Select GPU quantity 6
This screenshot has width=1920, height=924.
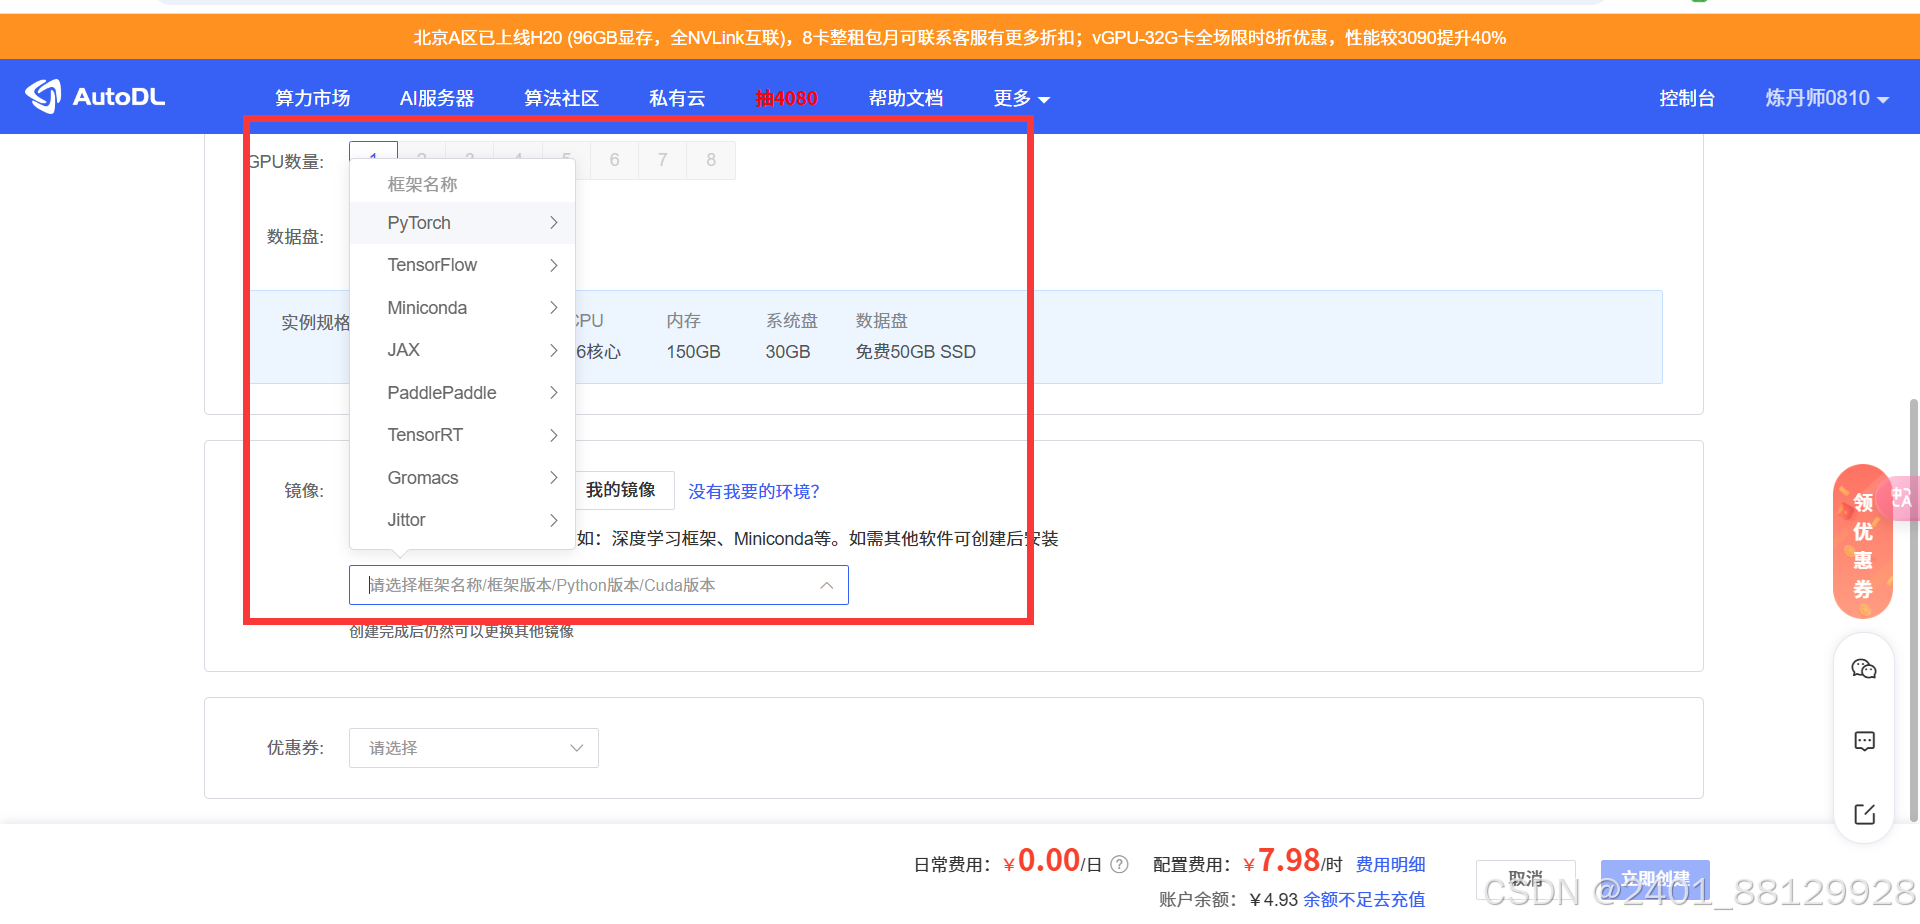(614, 160)
